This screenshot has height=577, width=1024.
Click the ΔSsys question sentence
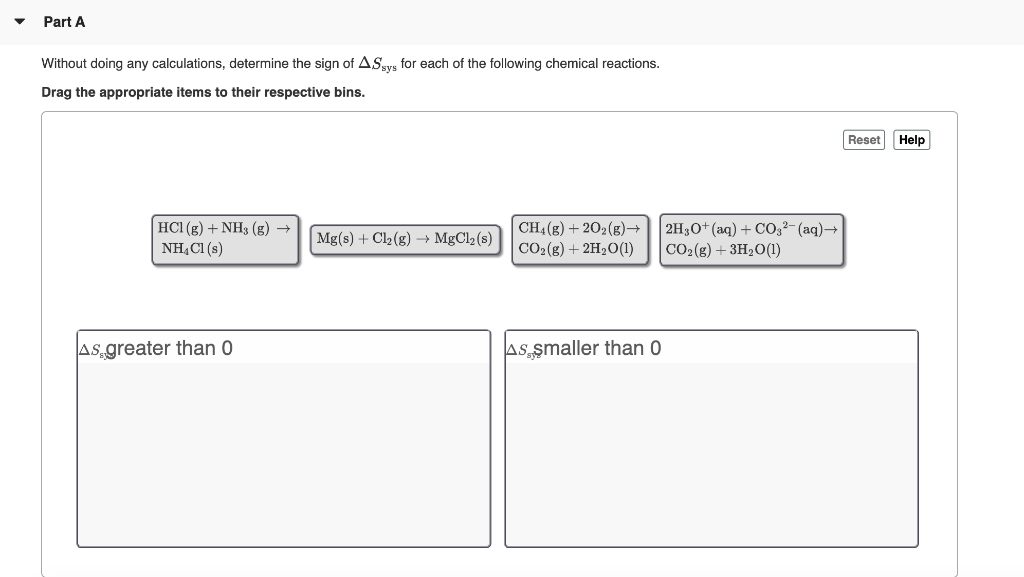pos(350,62)
